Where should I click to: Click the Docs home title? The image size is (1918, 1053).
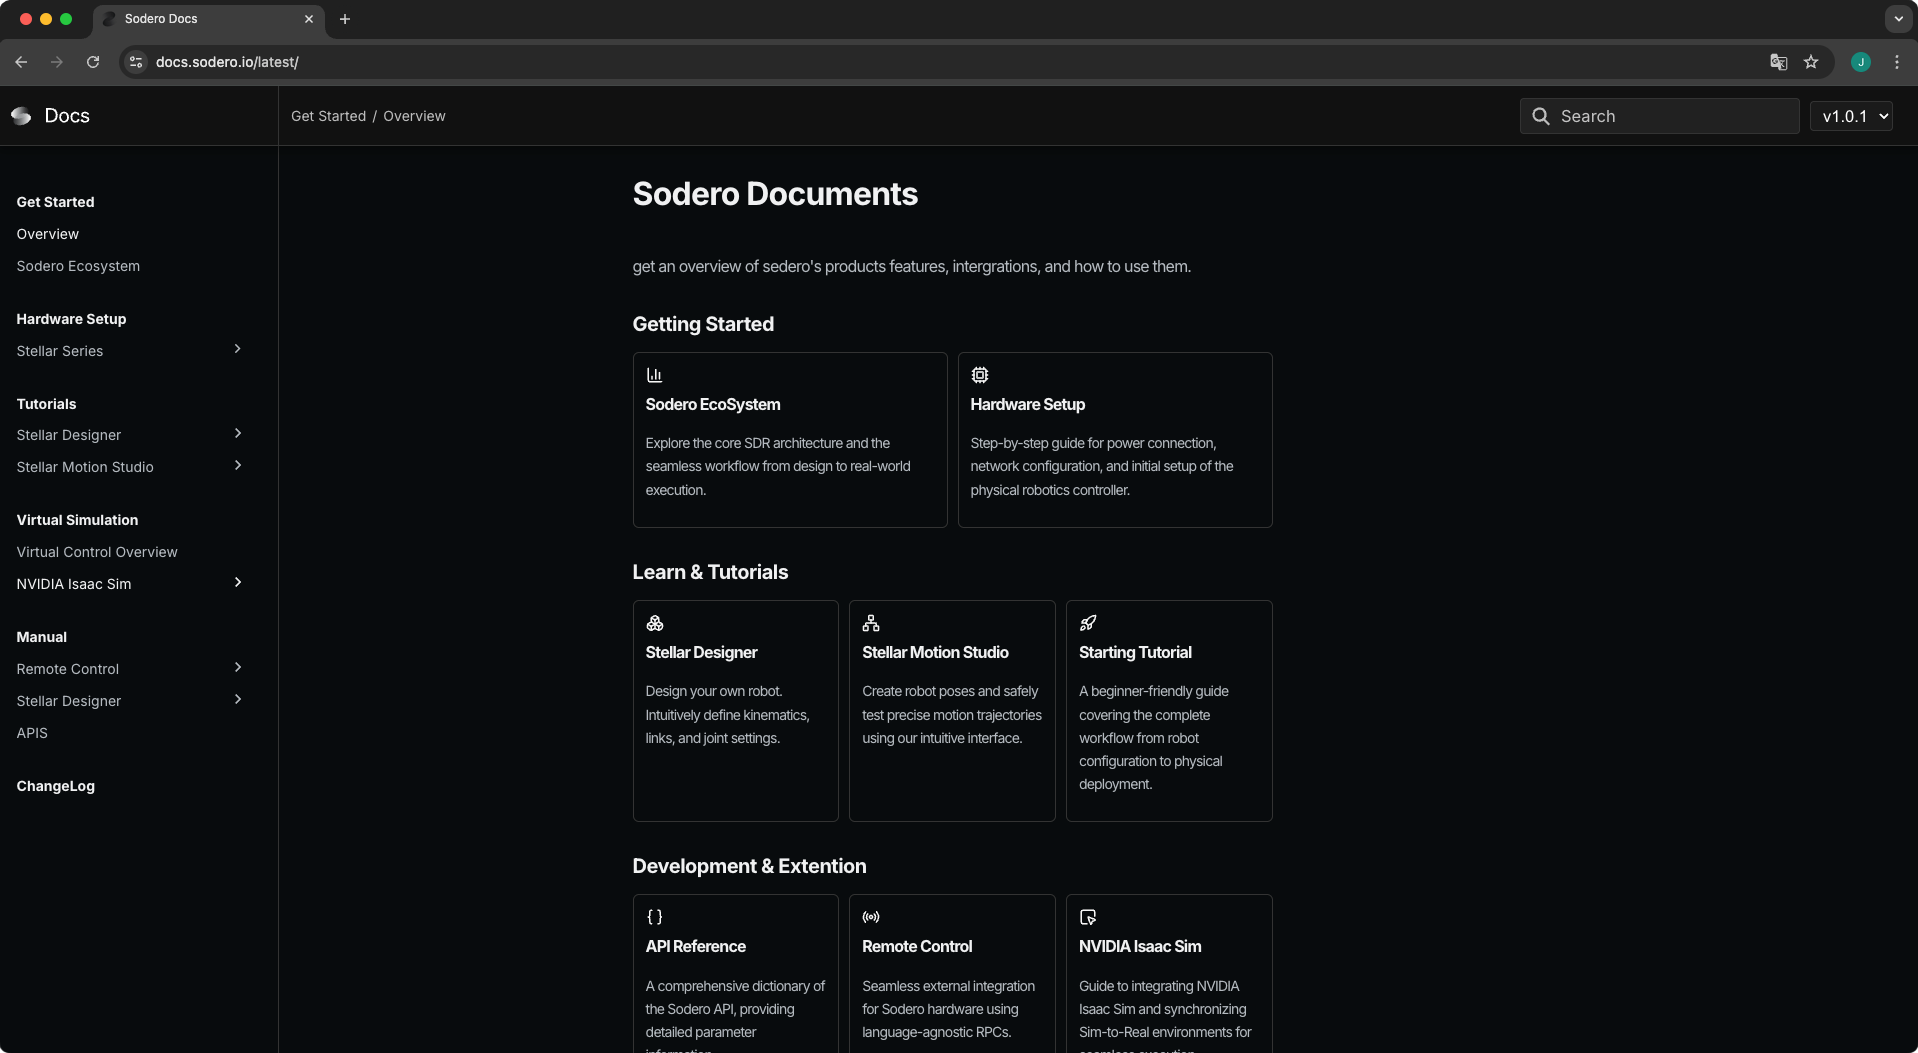pos(67,116)
